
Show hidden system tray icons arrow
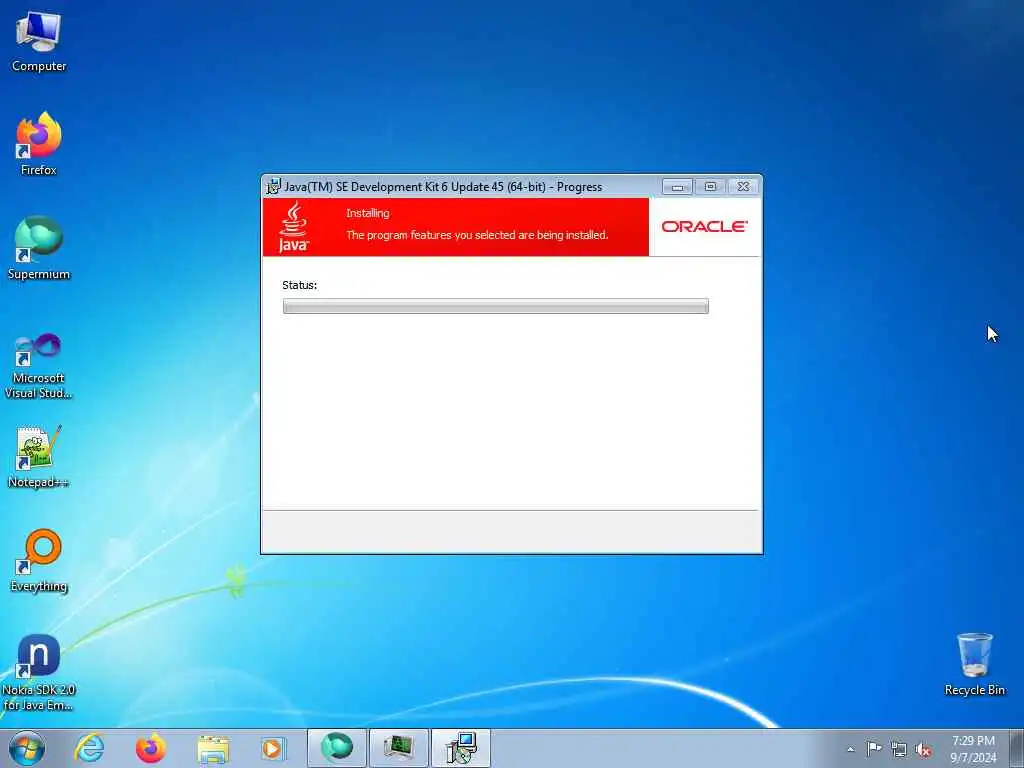(850, 749)
